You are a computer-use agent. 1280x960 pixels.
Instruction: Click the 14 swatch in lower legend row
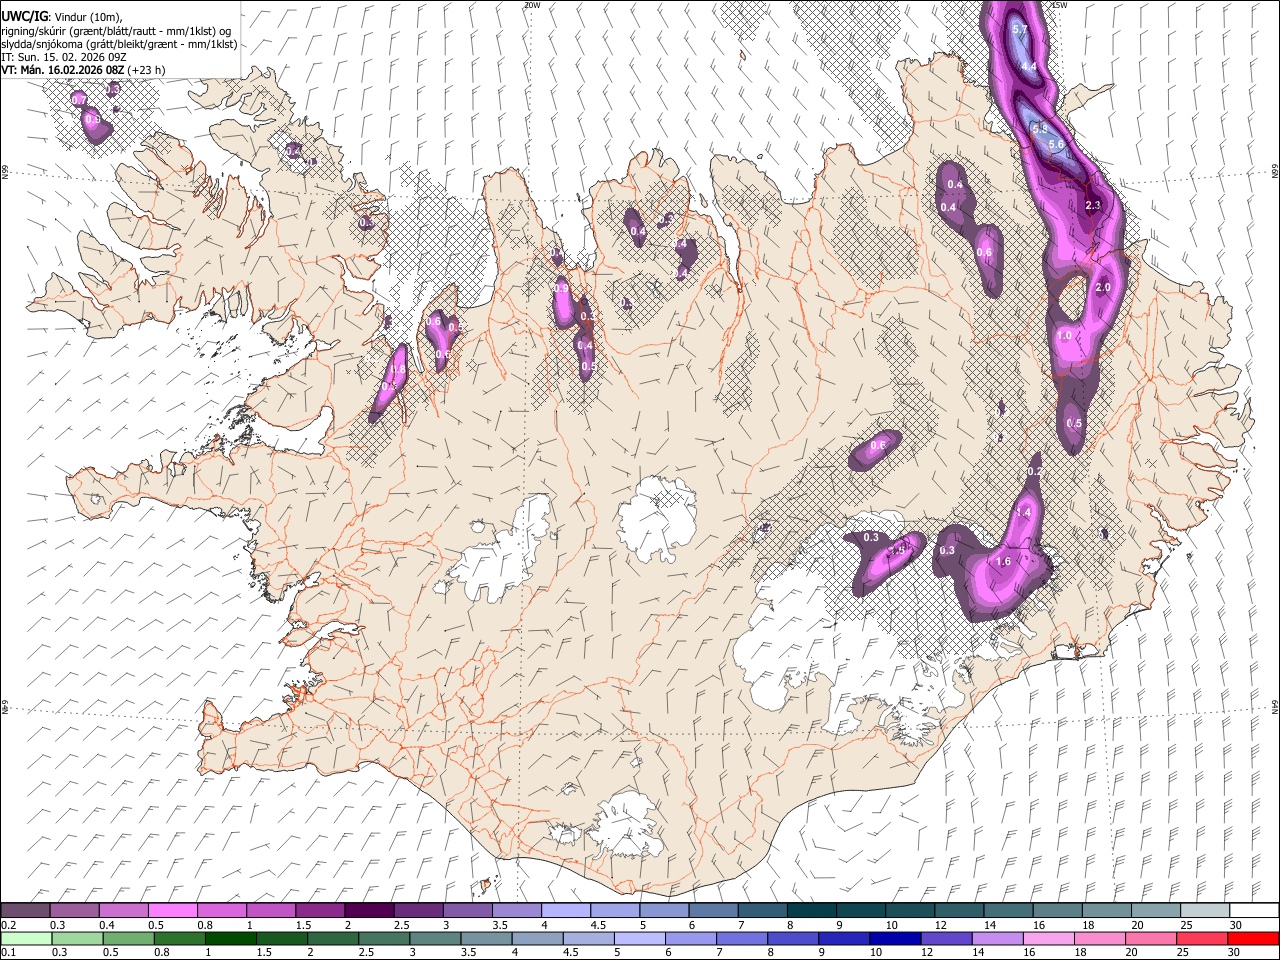click(996, 939)
